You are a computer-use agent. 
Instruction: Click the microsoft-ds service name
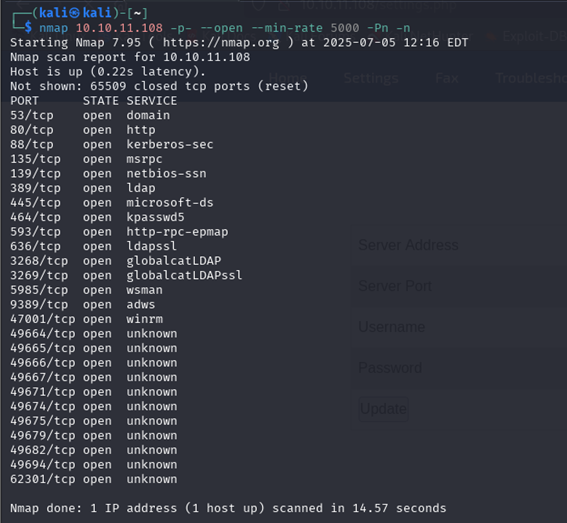tap(170, 203)
